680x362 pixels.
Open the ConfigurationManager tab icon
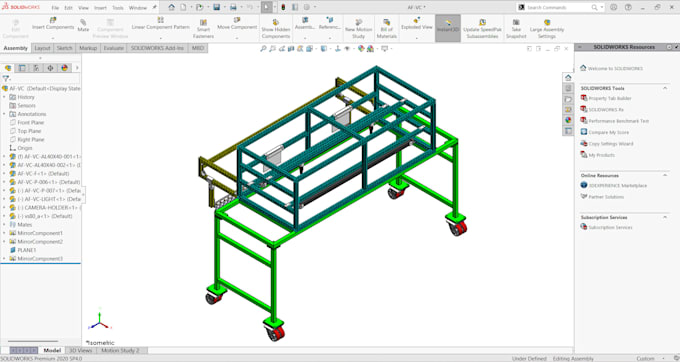[x=36, y=68]
